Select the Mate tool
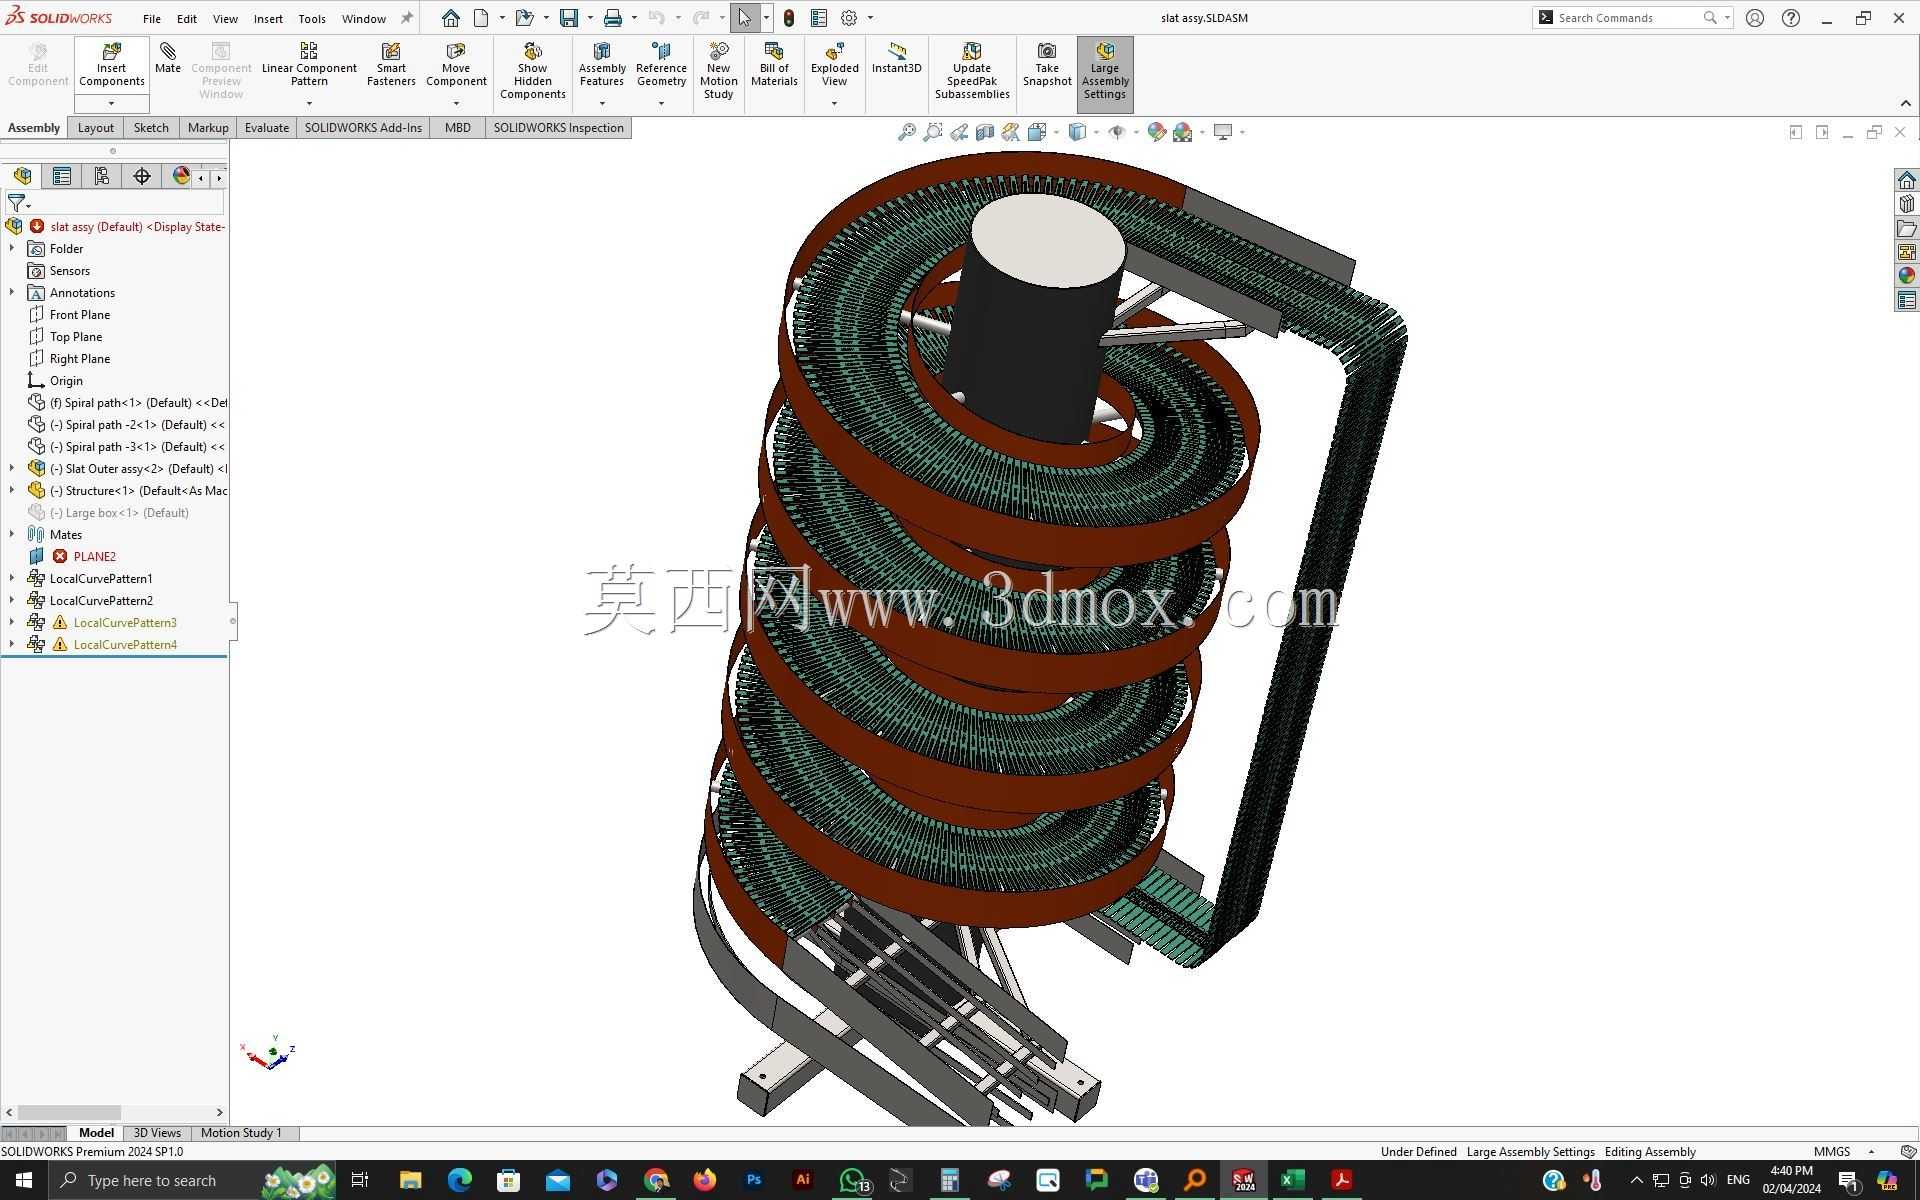 coord(168,59)
